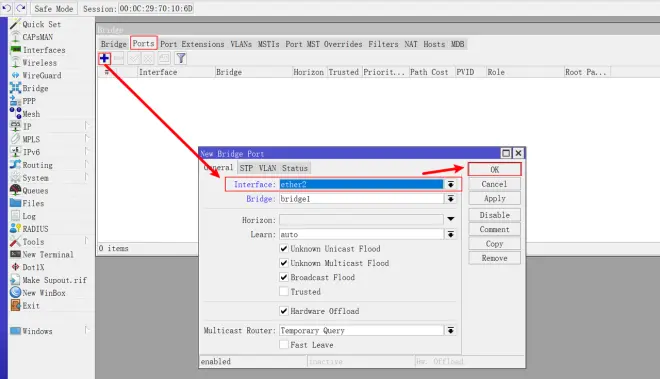Expand the Horizon field arrow

[450, 219]
